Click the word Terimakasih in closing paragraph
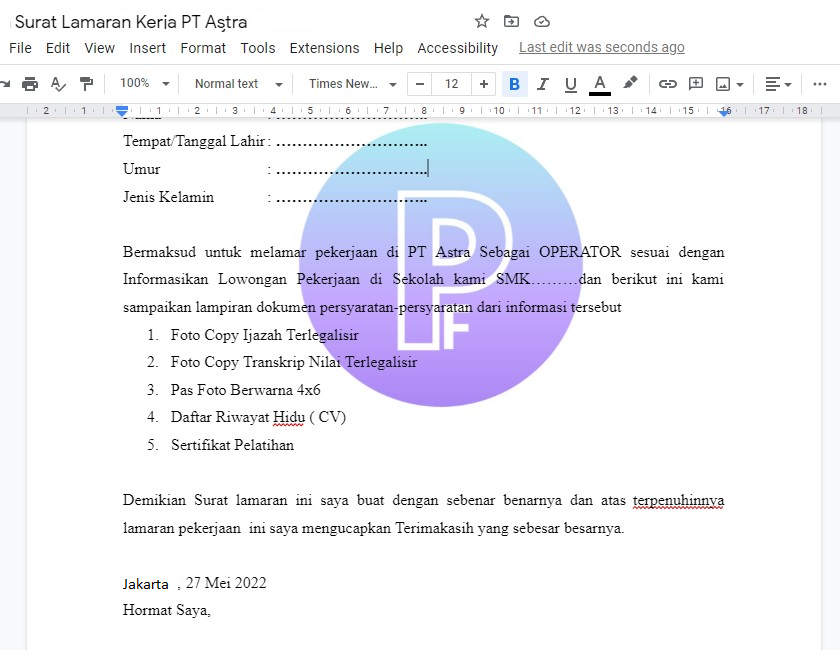 434,528
